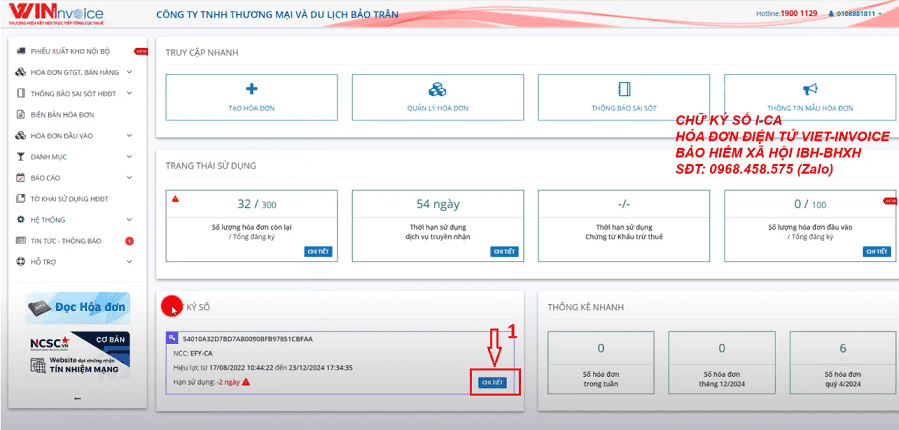Open Chi tiết for Số lượng hóa đơn còn lại
Image resolution: width=899 pixels, height=430 pixels.
[318, 252]
